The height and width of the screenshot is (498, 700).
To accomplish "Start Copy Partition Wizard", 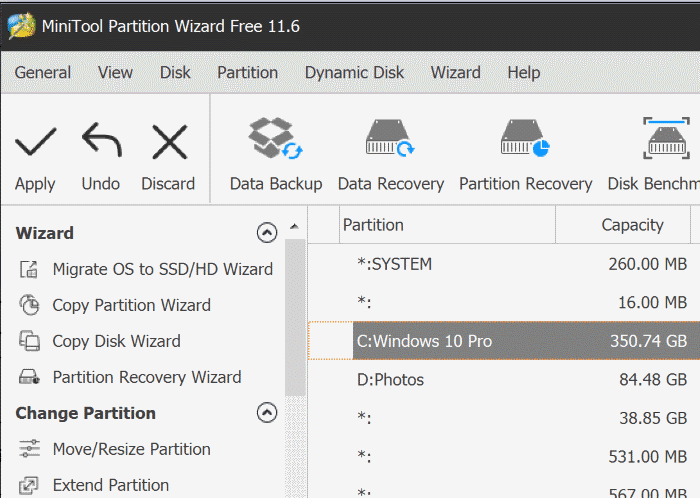I will click(x=132, y=305).
